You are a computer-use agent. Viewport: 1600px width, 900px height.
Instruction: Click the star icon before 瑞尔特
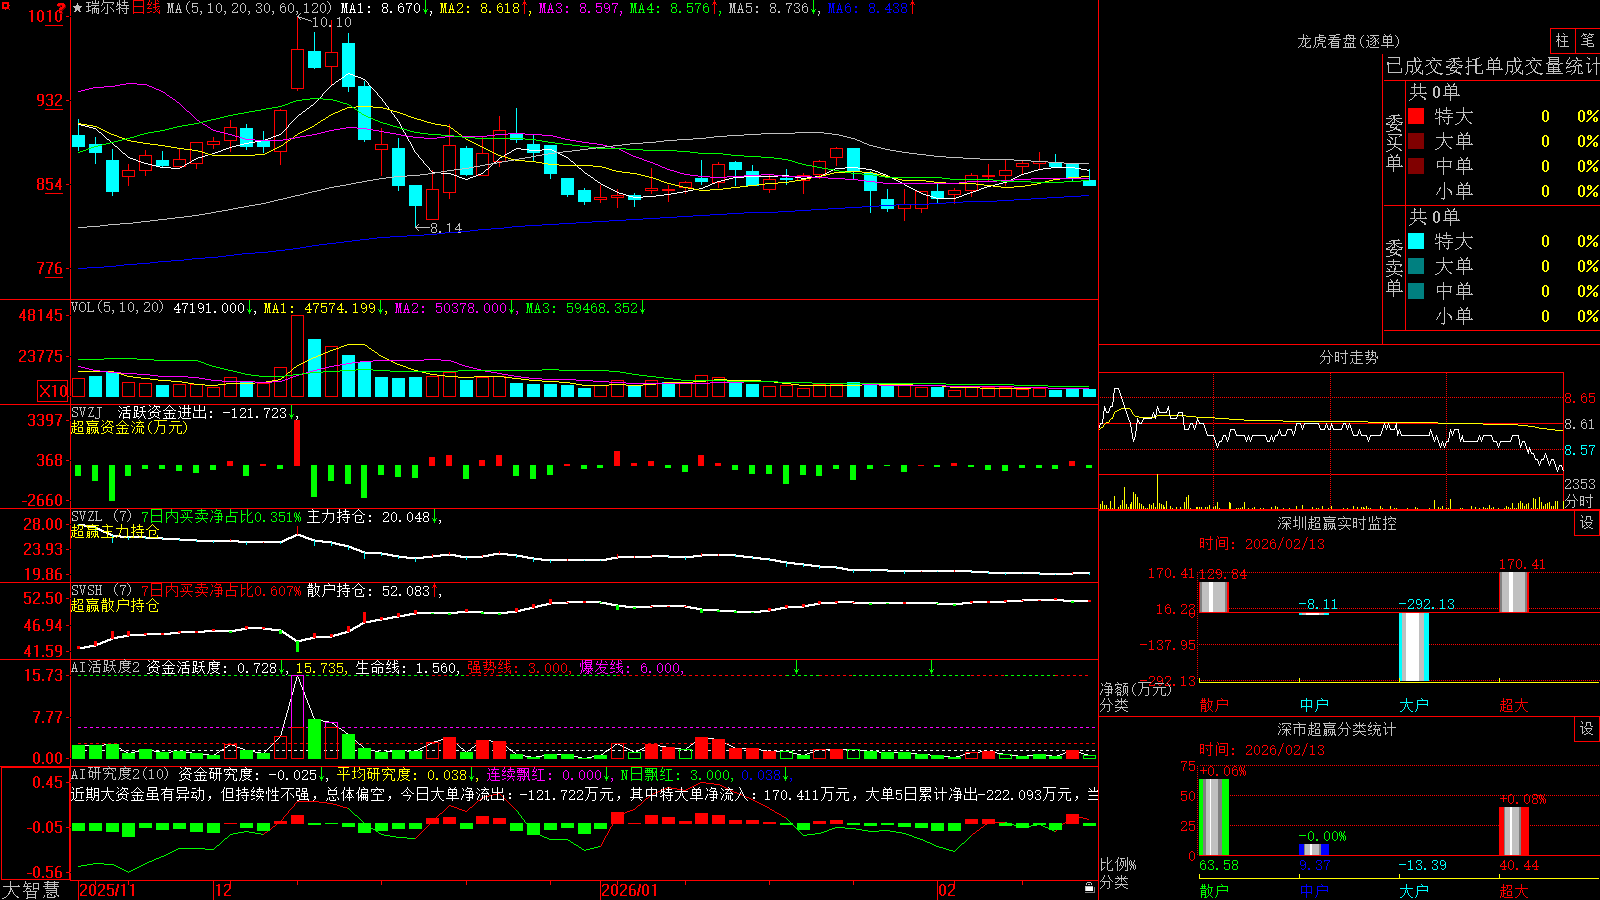pyautogui.click(x=78, y=8)
